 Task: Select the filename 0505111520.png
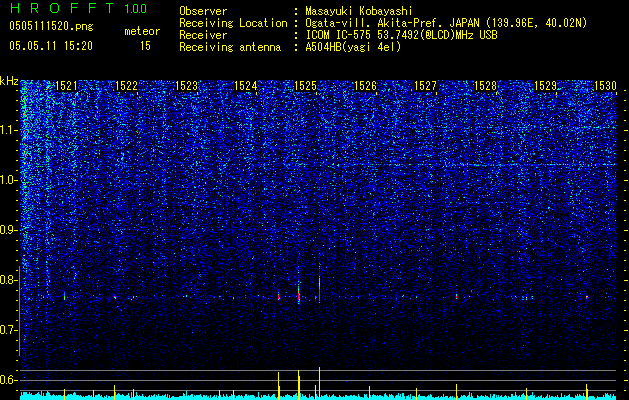(x=51, y=26)
